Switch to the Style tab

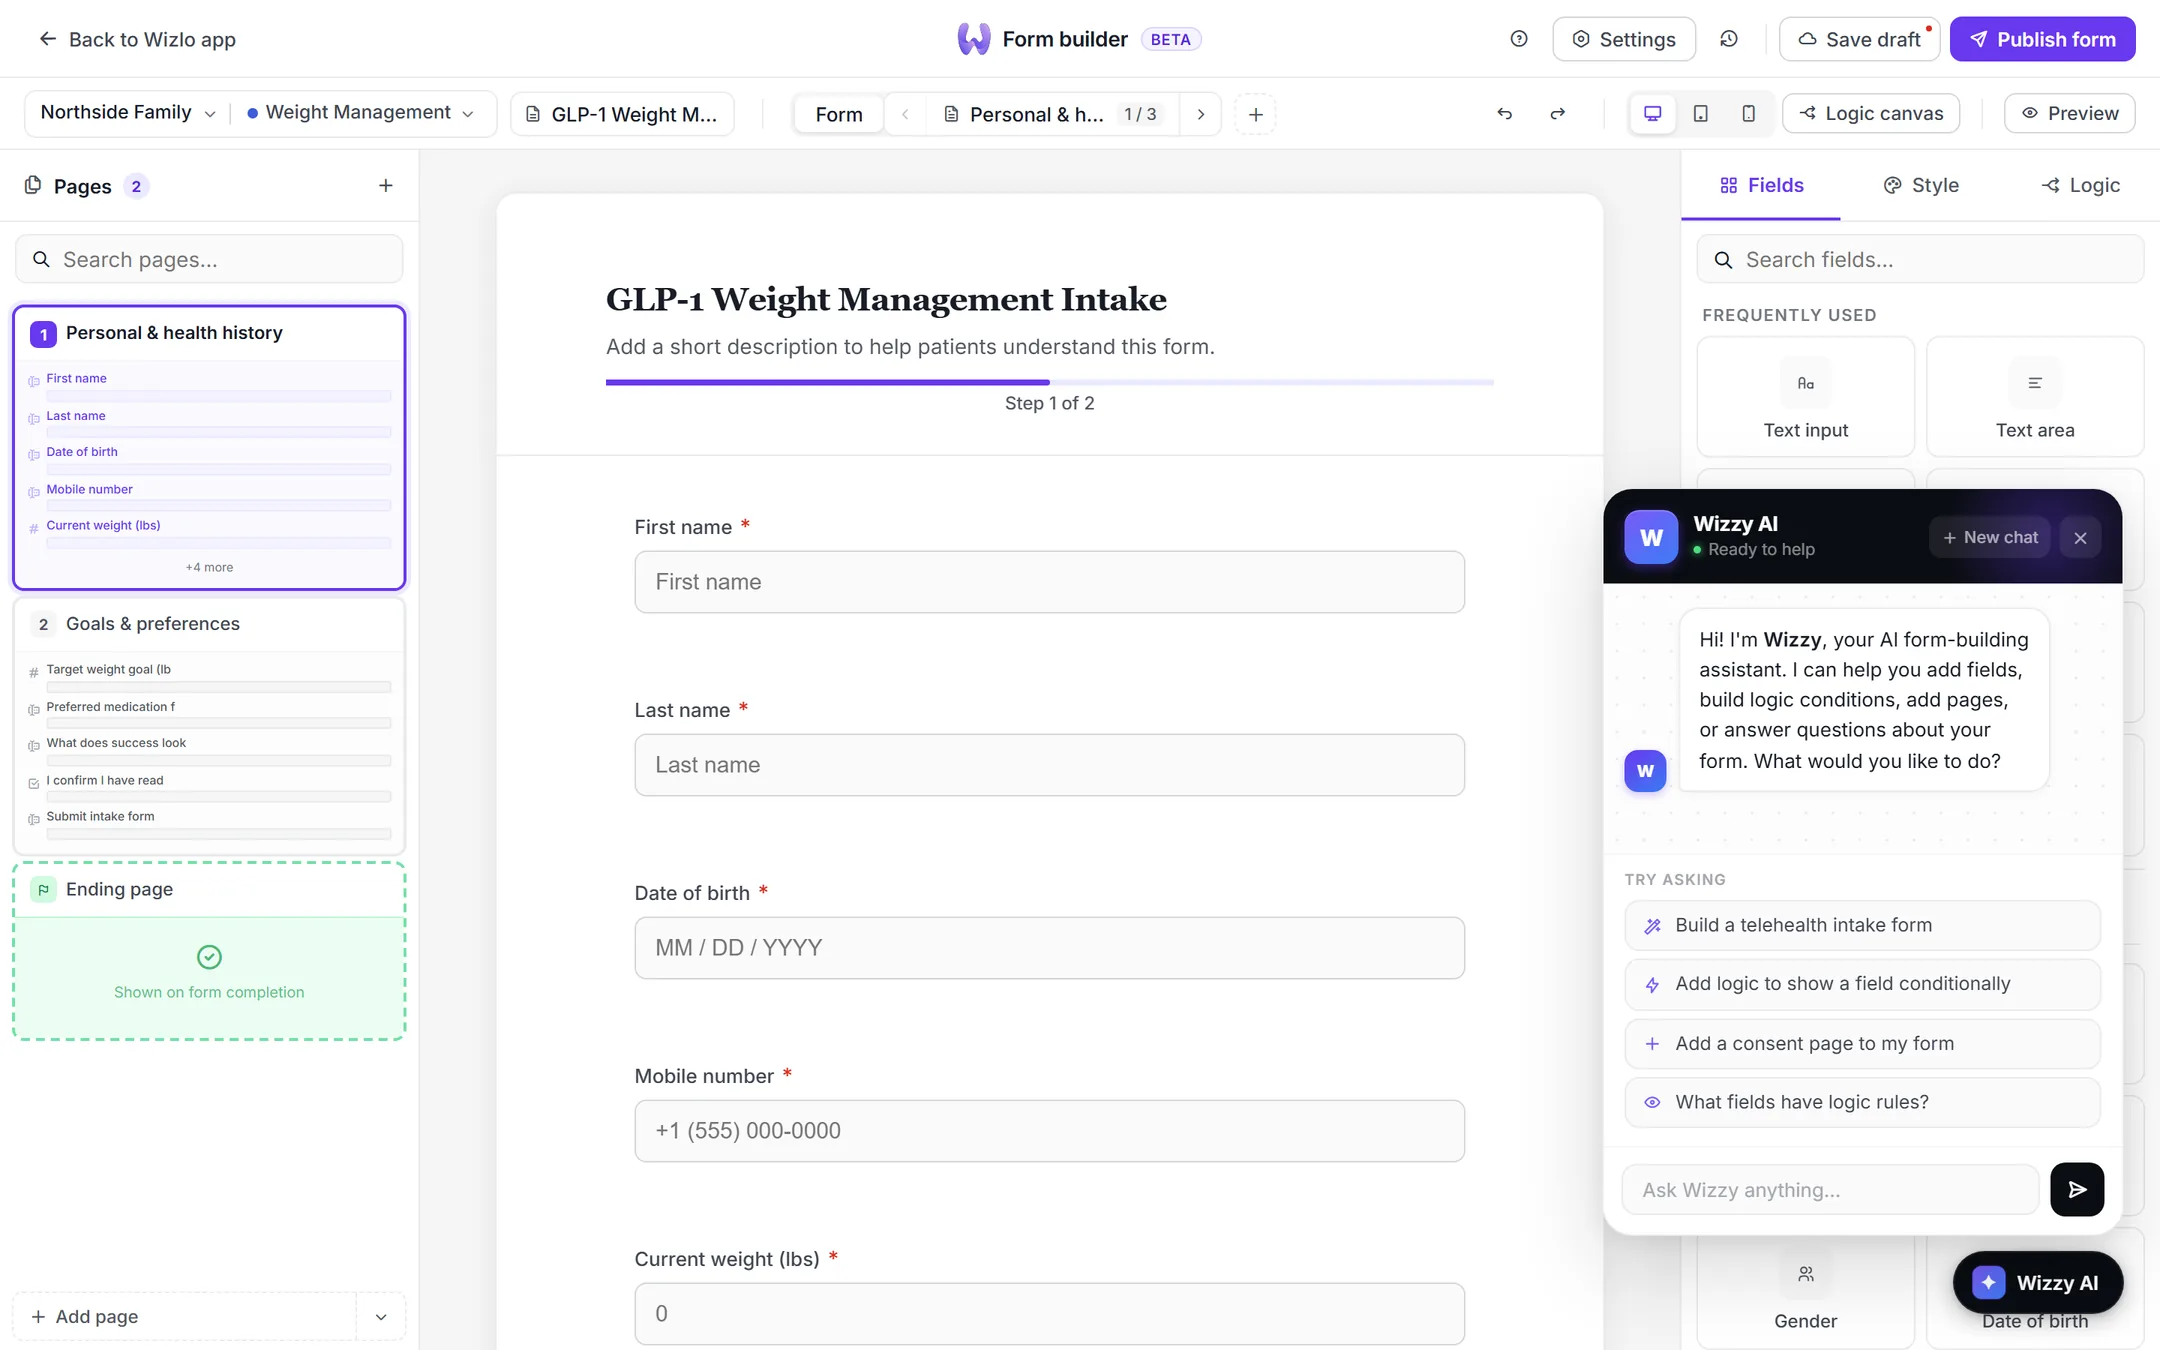(x=1921, y=186)
